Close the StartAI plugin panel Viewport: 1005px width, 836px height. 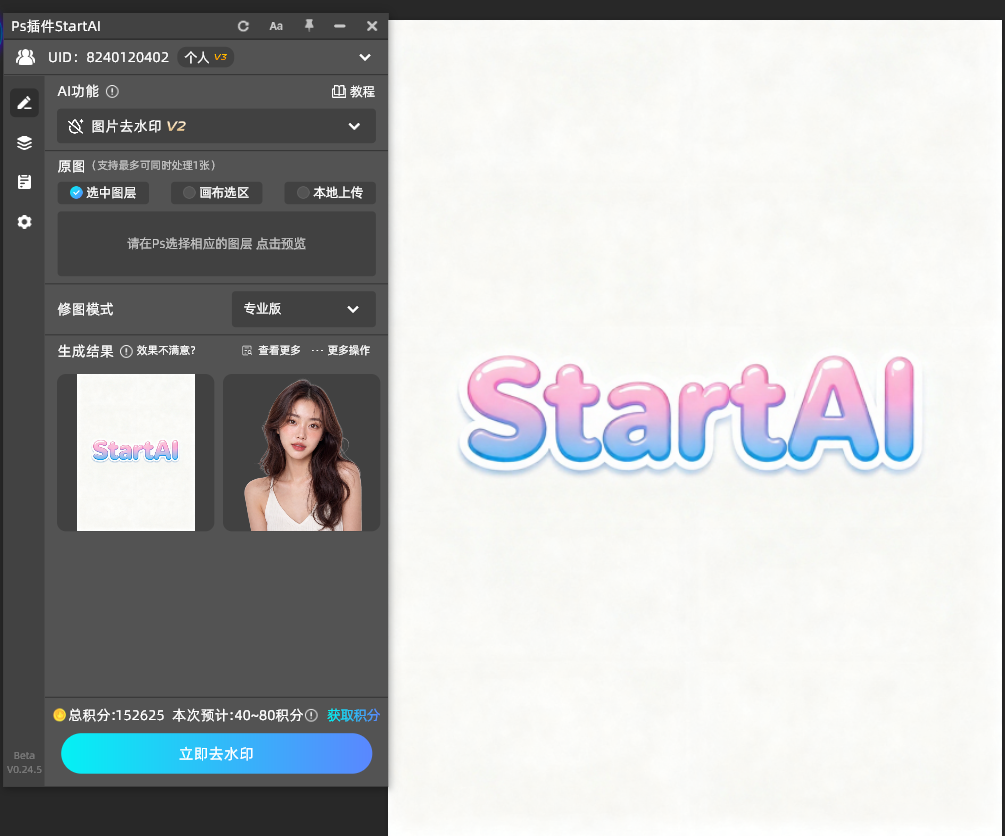(372, 26)
